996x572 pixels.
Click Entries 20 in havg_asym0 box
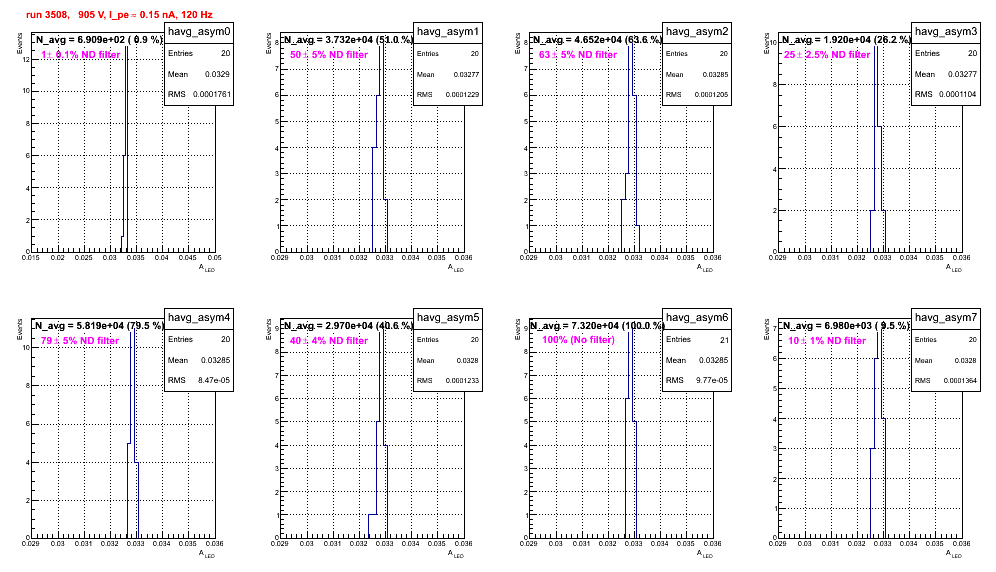click(199, 53)
